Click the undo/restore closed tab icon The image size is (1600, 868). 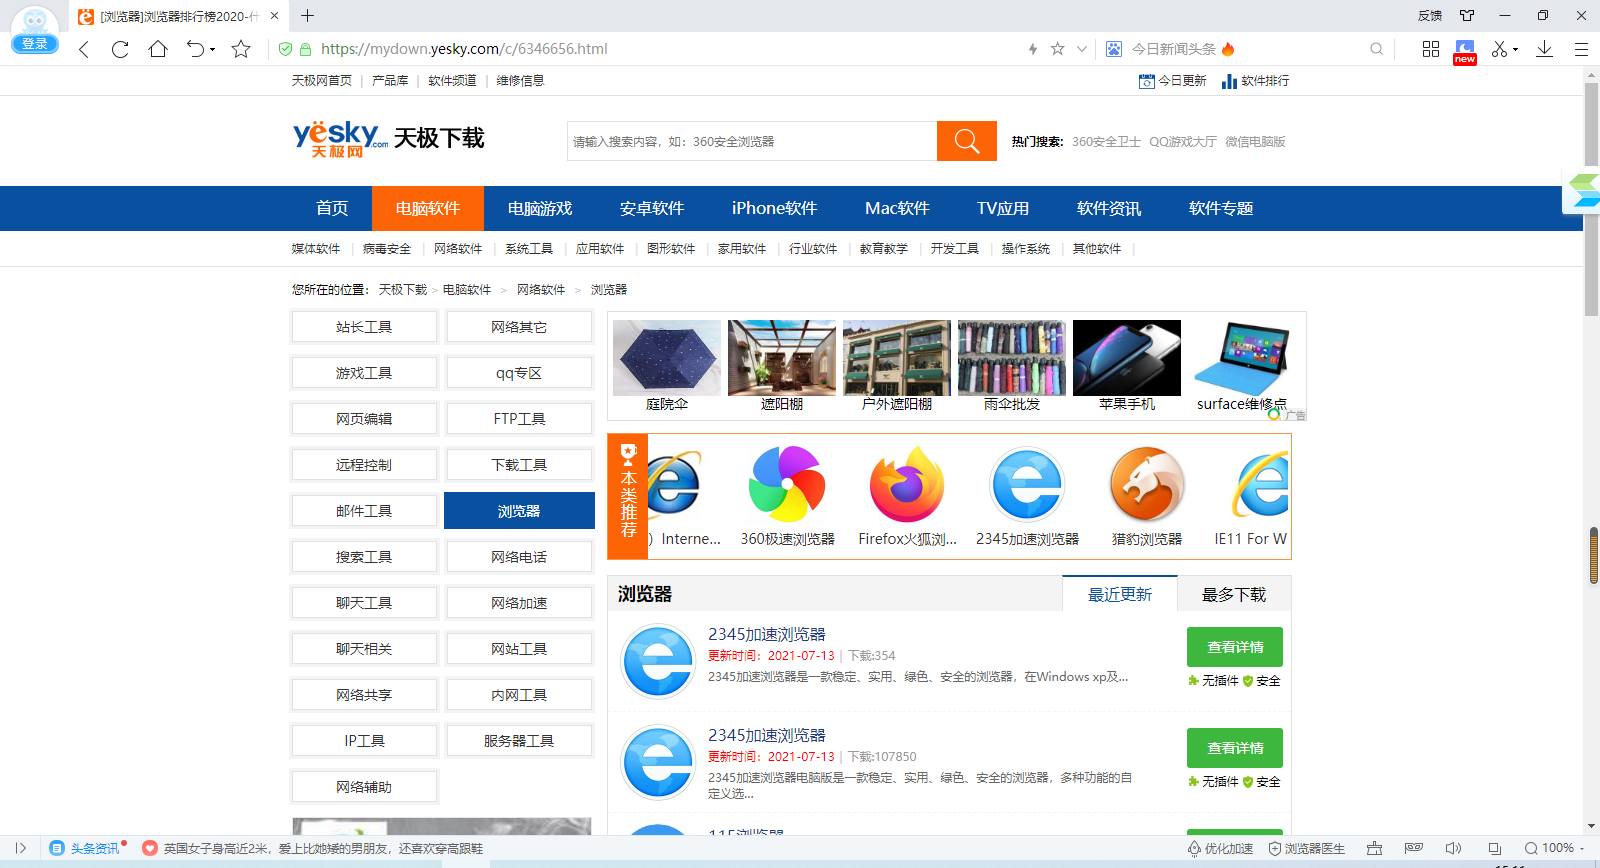point(195,49)
